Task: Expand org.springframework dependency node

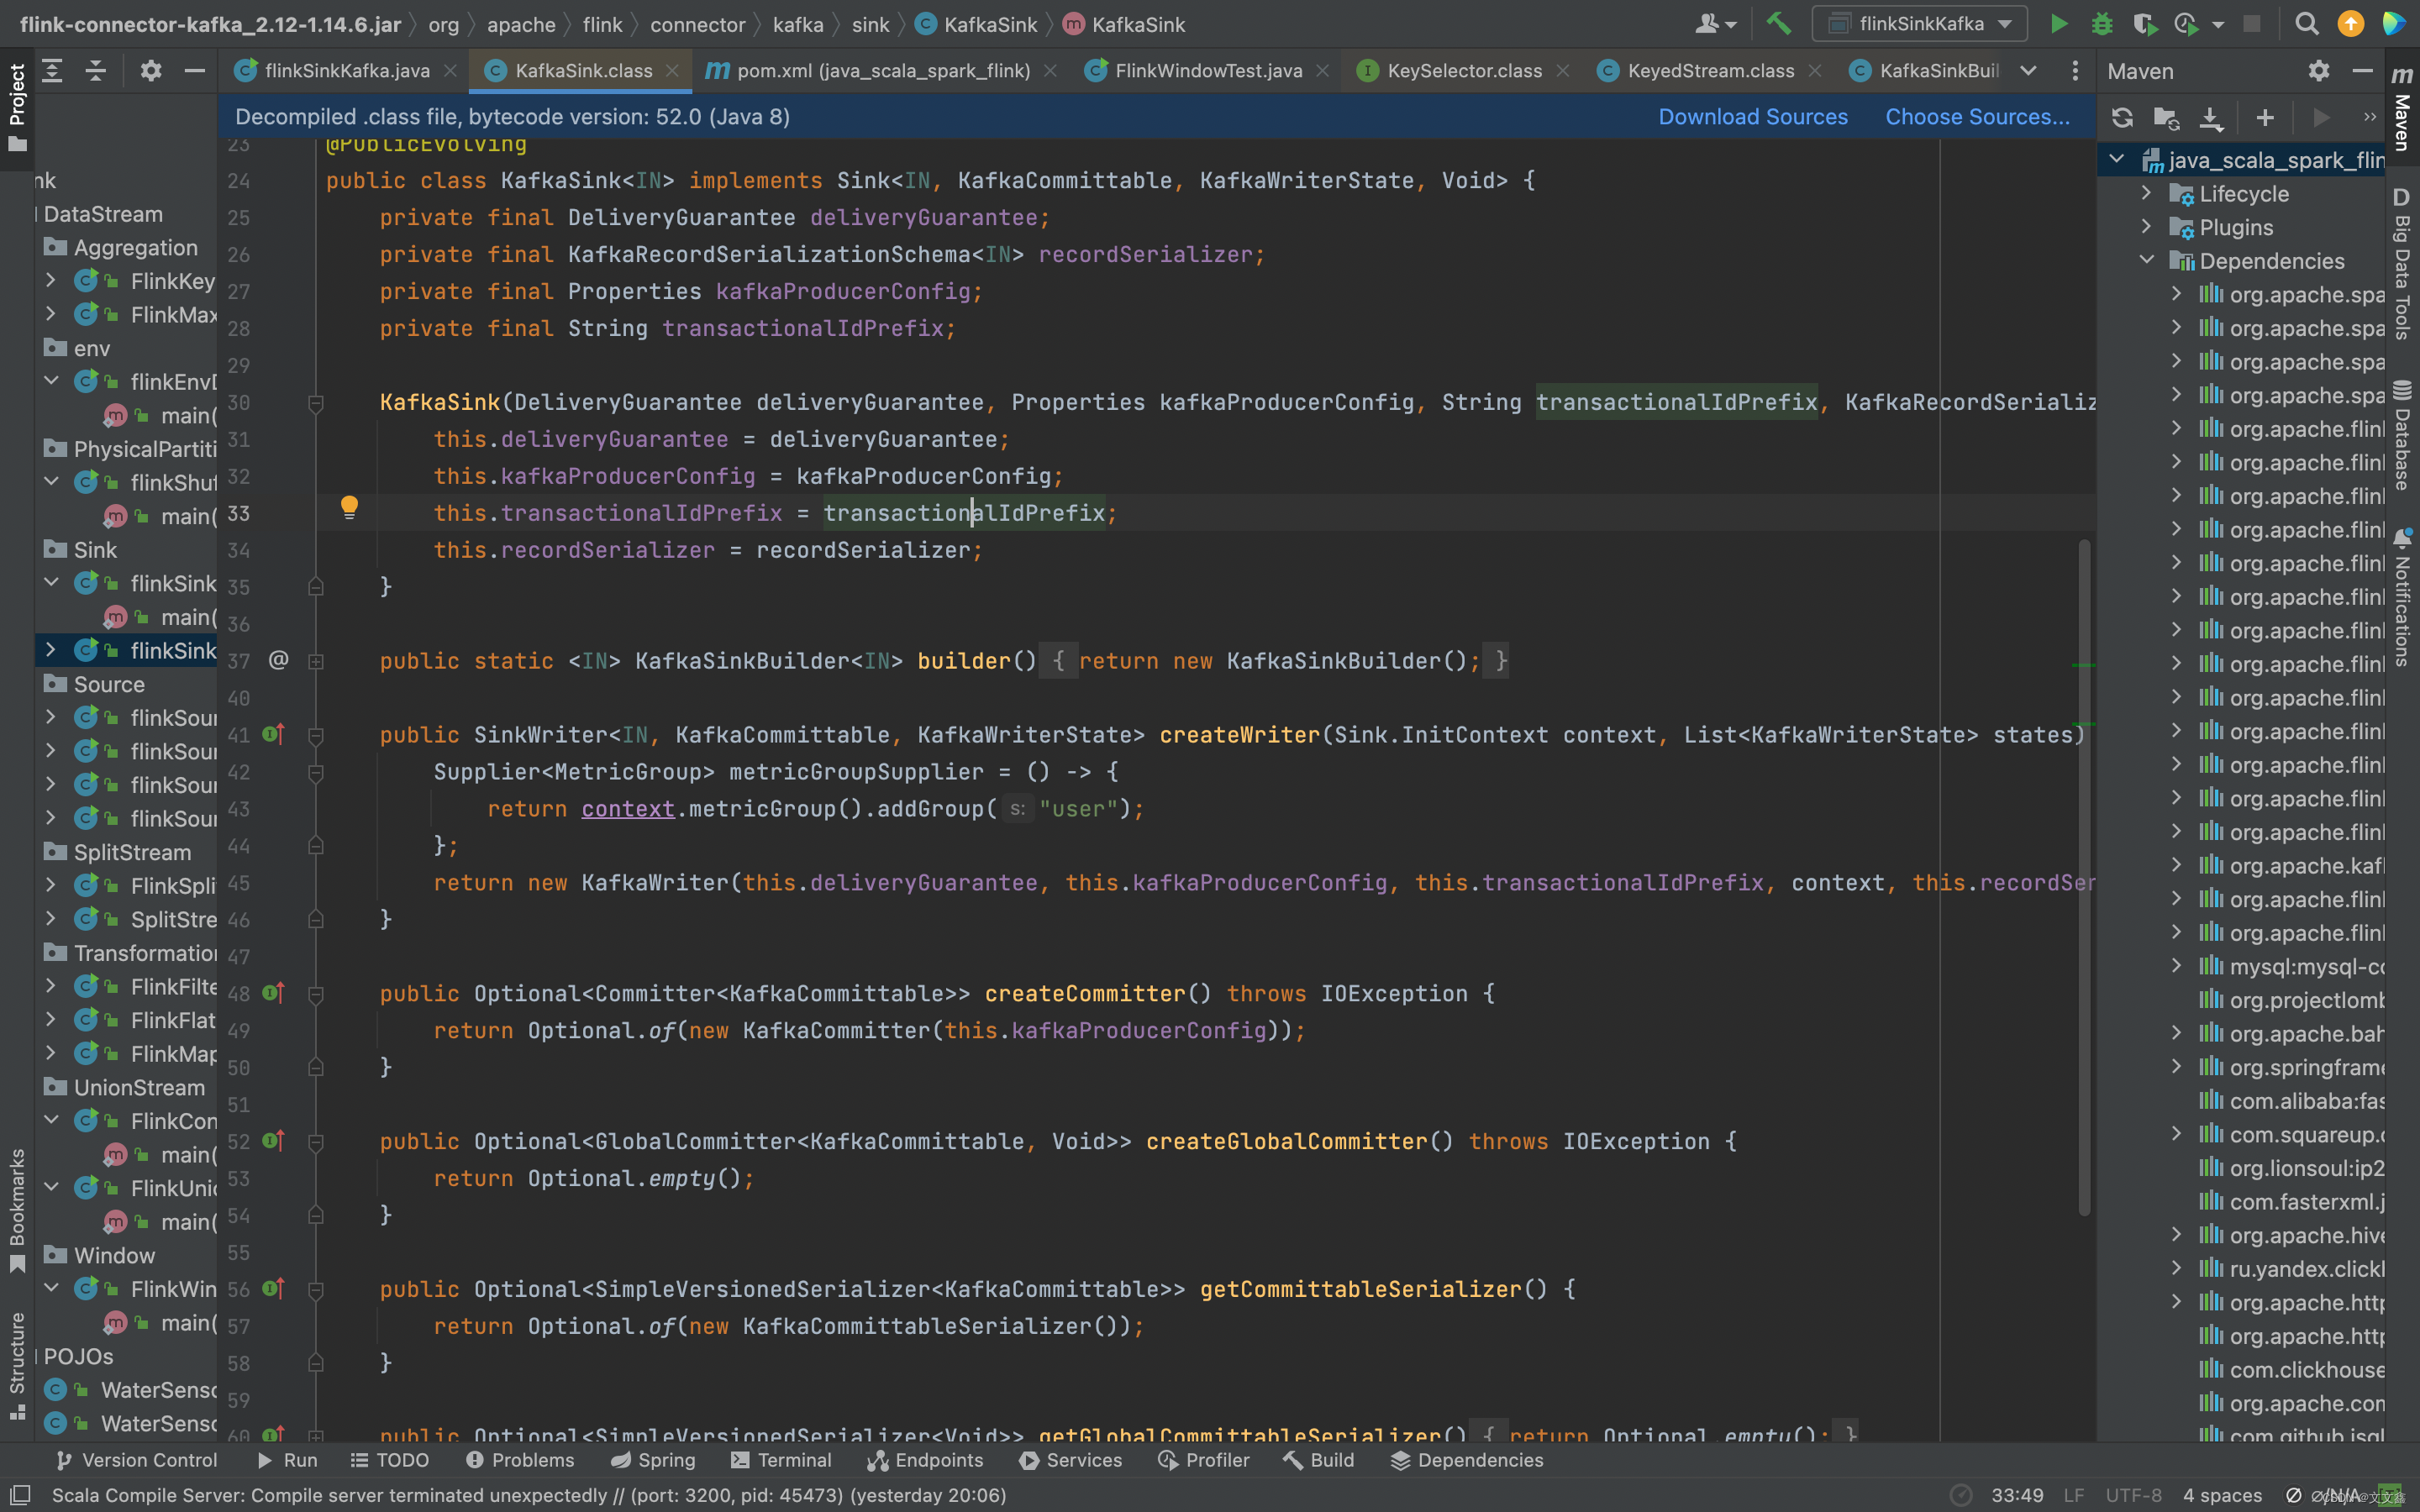Action: [2176, 1067]
